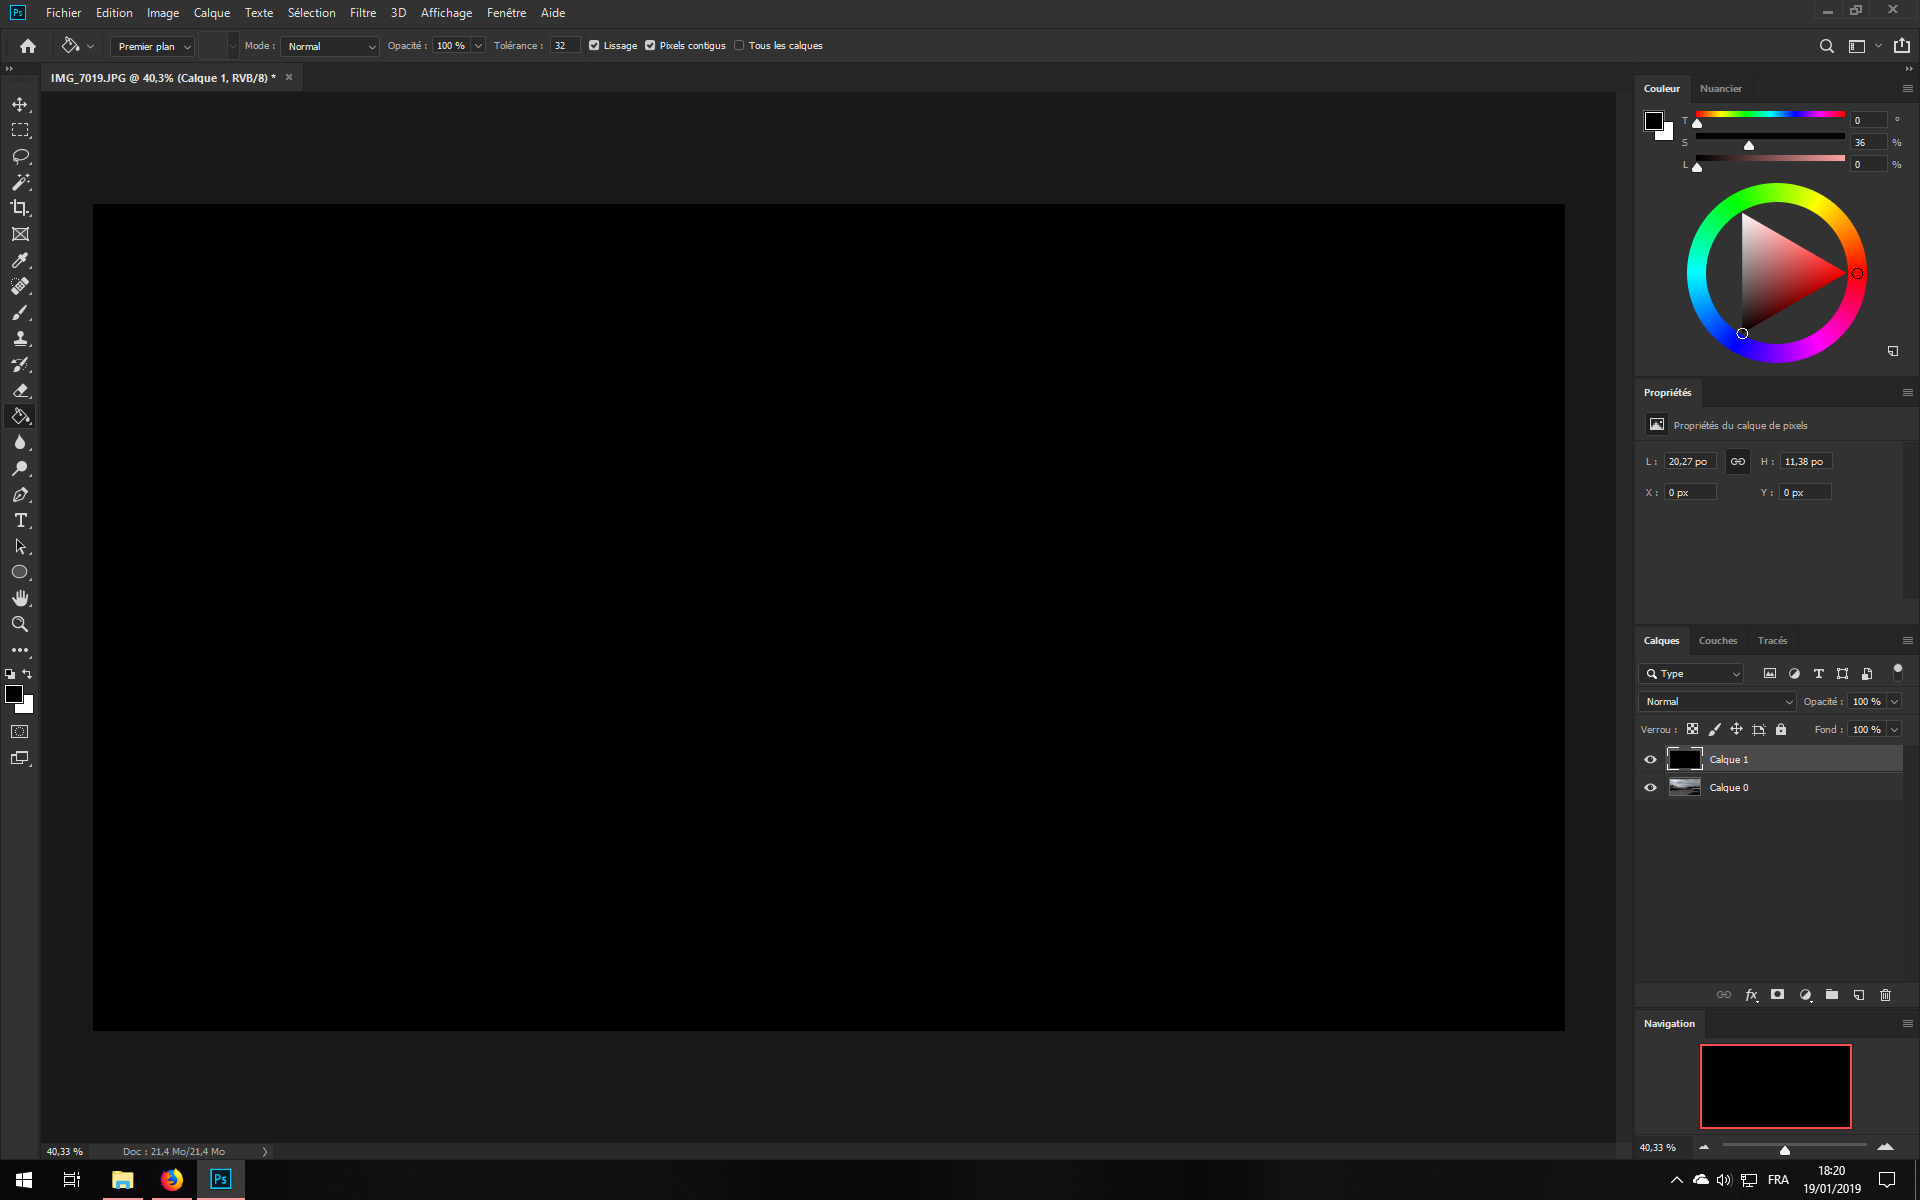Screen dimensions: 1920x1200
Task: Select the Clone Stamp tool
Action: pyautogui.click(x=20, y=338)
